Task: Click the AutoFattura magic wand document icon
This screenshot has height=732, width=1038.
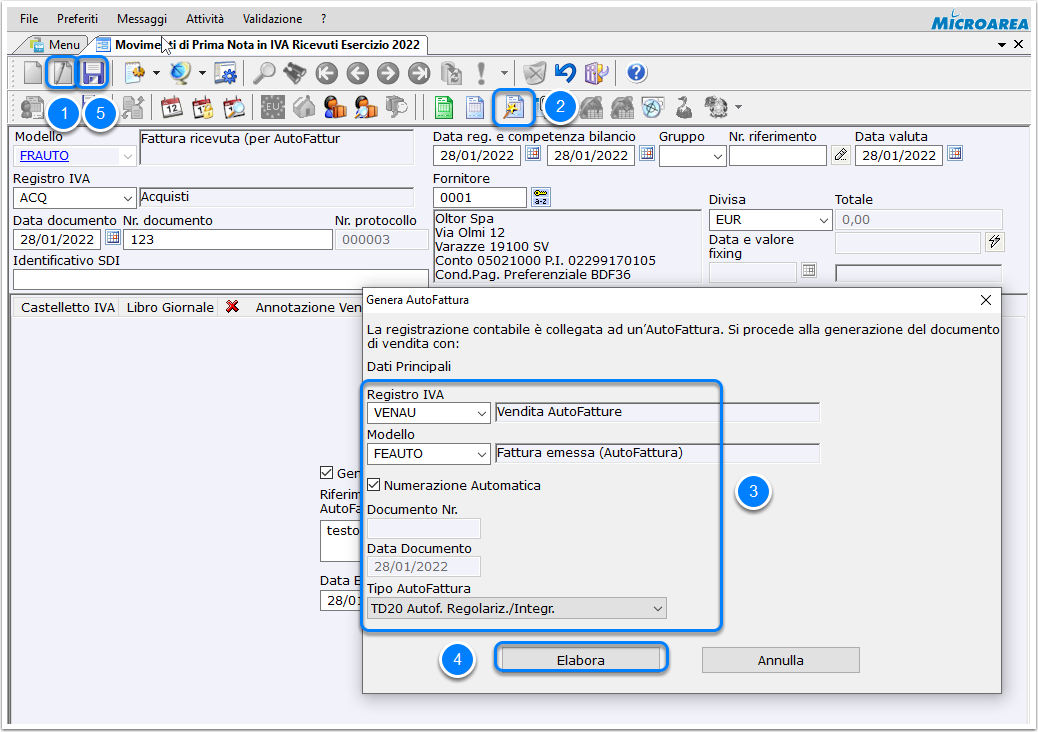Action: point(513,107)
